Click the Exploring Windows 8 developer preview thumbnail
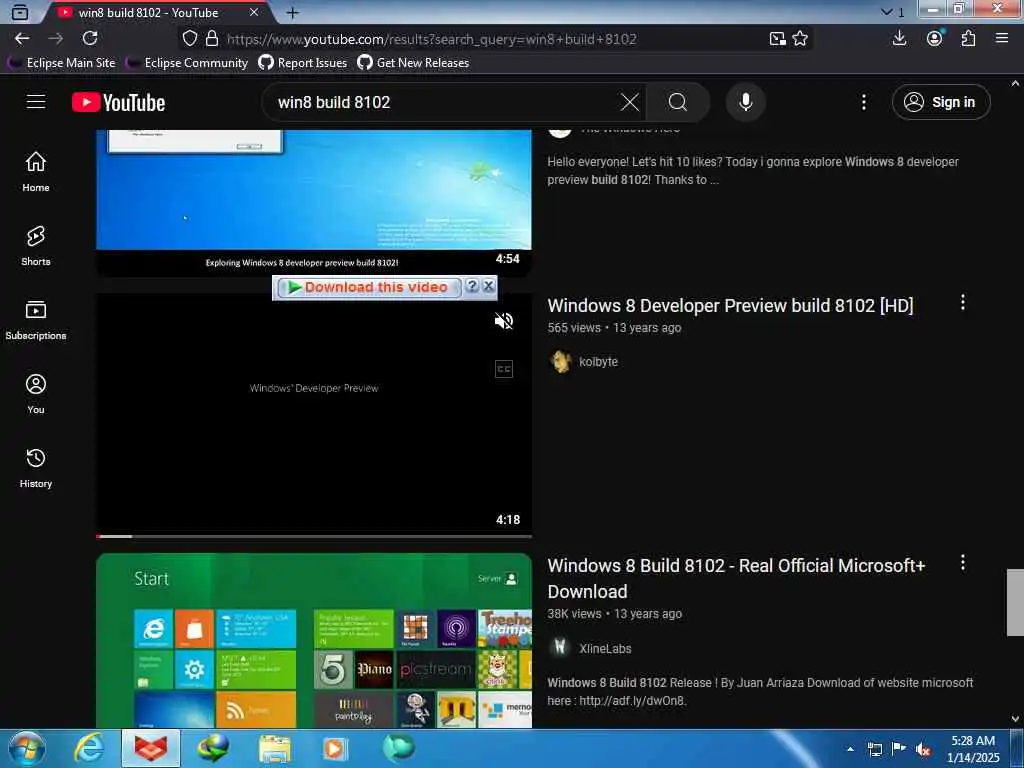The image size is (1024, 768). coord(314,202)
